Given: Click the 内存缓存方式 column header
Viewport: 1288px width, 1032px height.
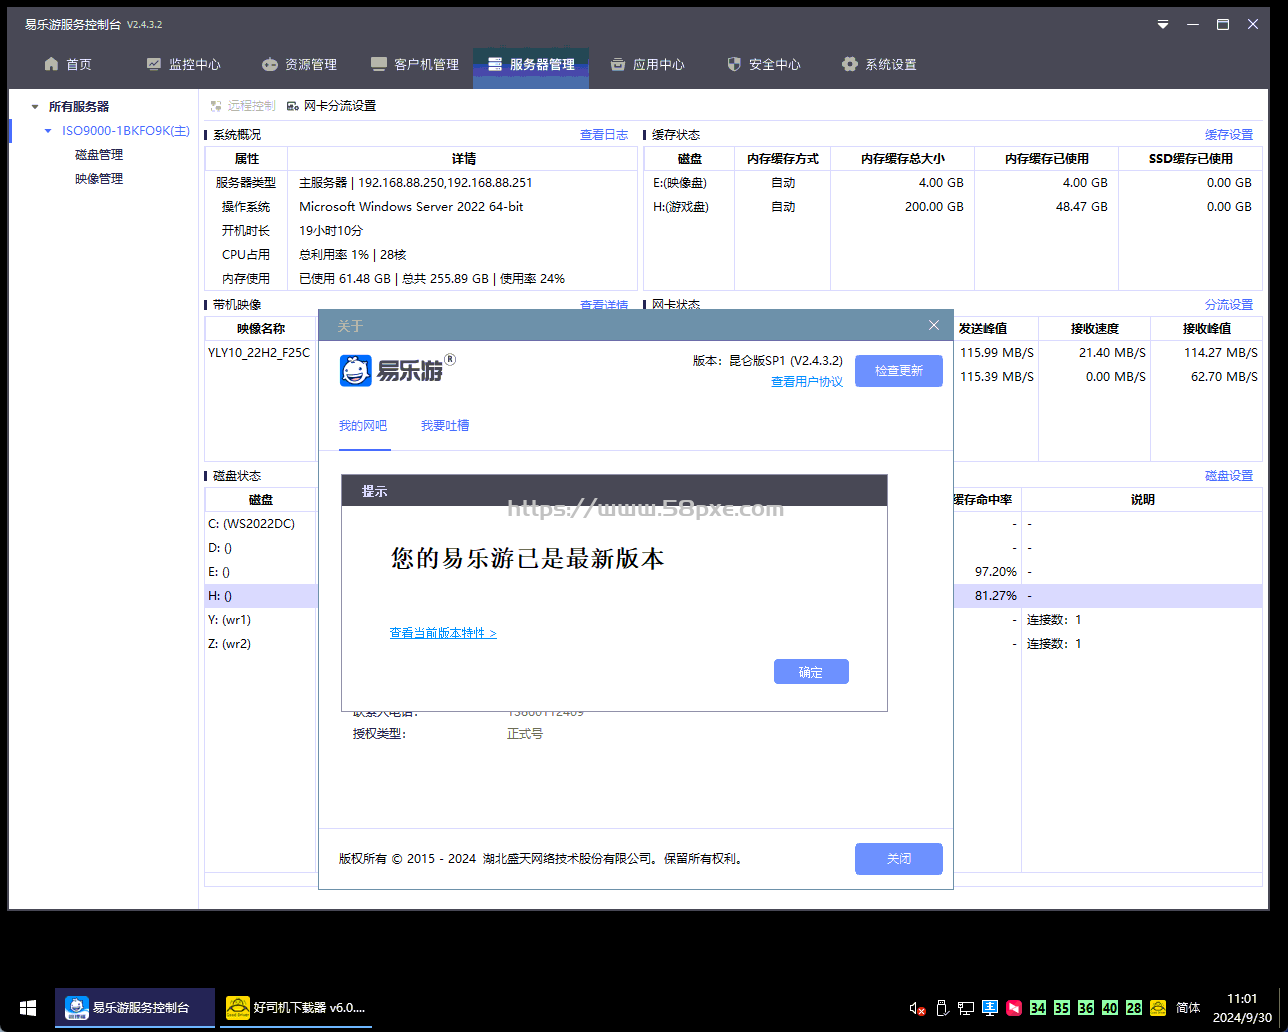Looking at the screenshot, I should point(783,159).
